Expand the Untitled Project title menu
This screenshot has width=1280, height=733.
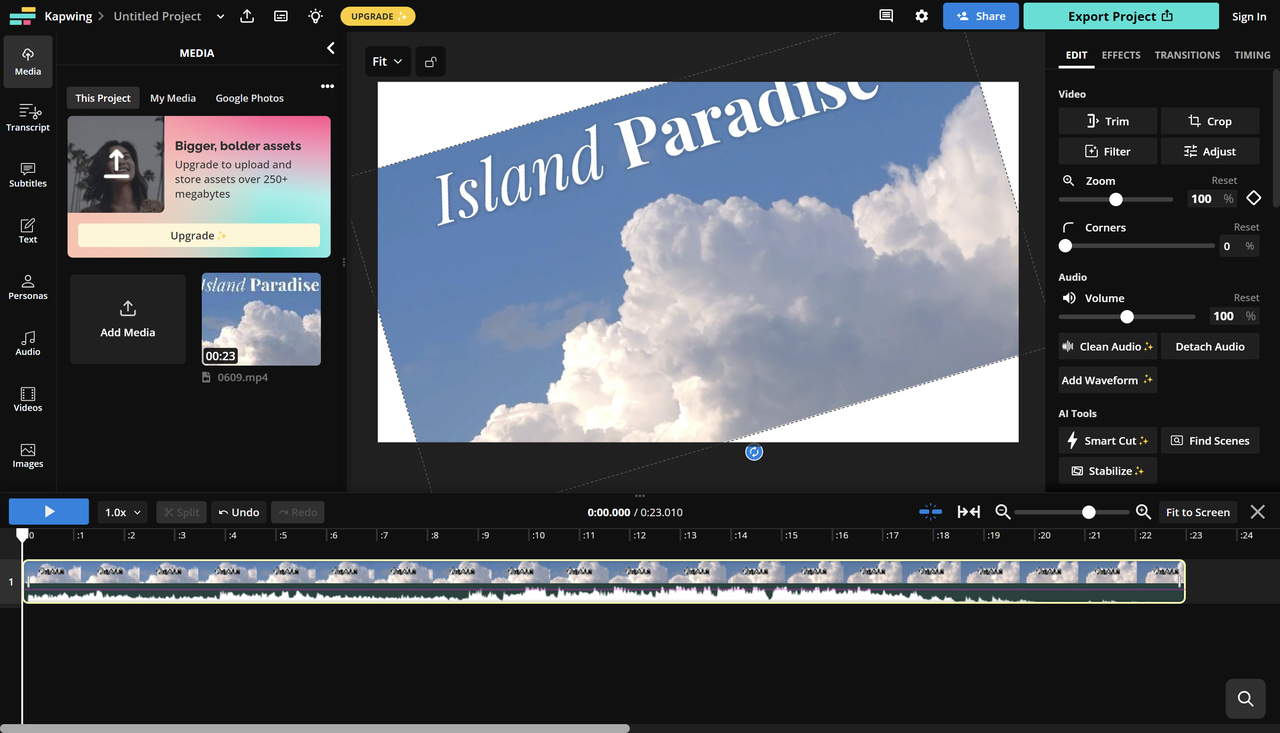(x=219, y=16)
